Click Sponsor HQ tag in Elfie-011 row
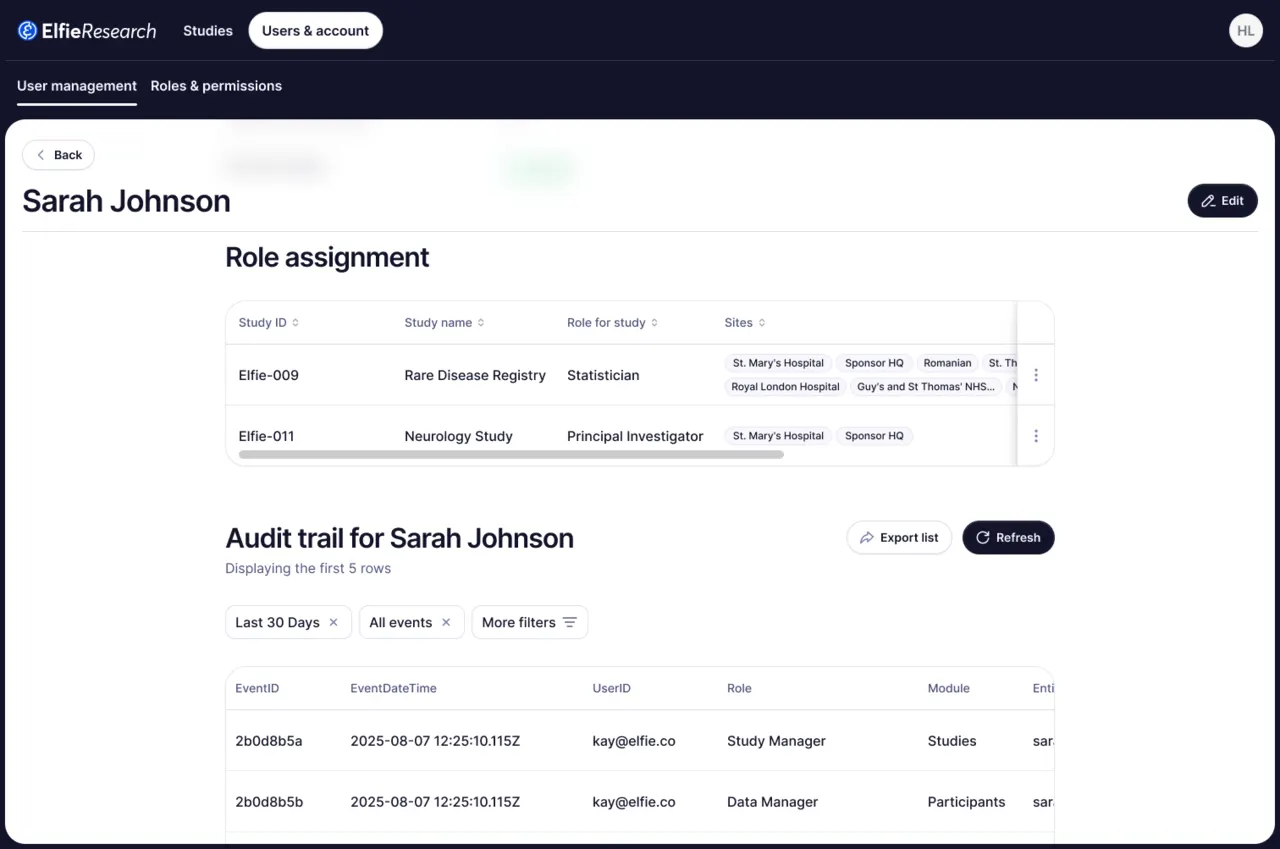 point(874,436)
